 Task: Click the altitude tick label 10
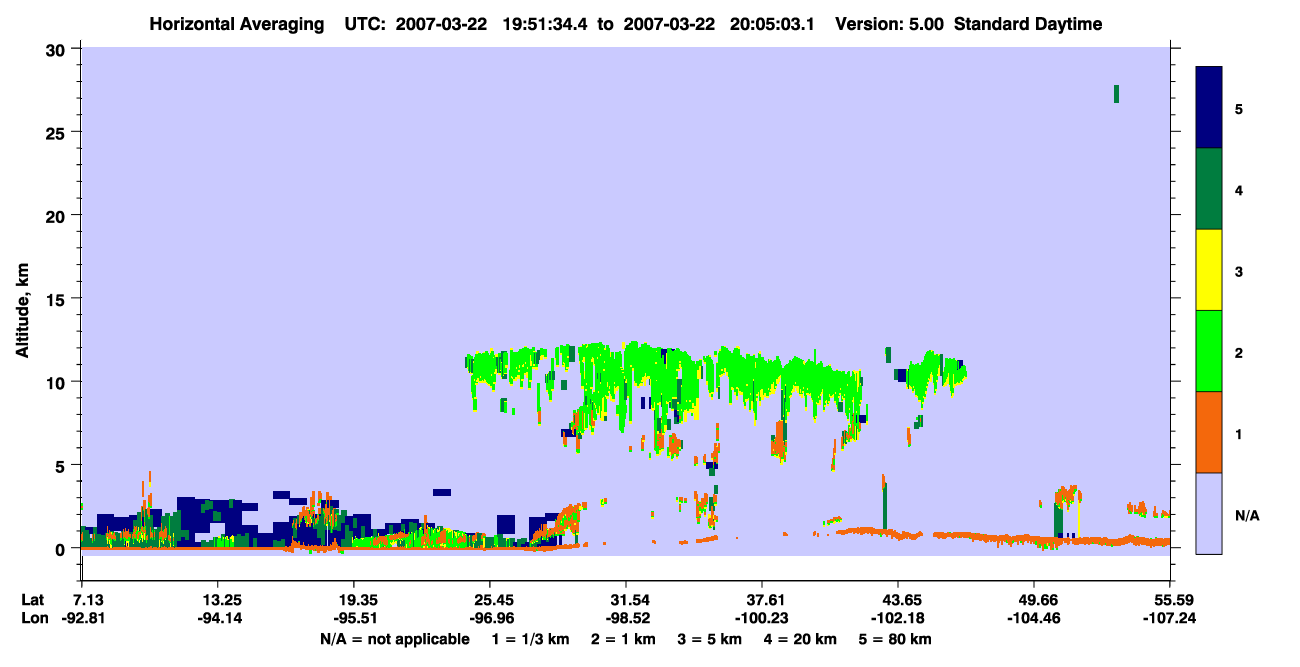click(x=58, y=382)
